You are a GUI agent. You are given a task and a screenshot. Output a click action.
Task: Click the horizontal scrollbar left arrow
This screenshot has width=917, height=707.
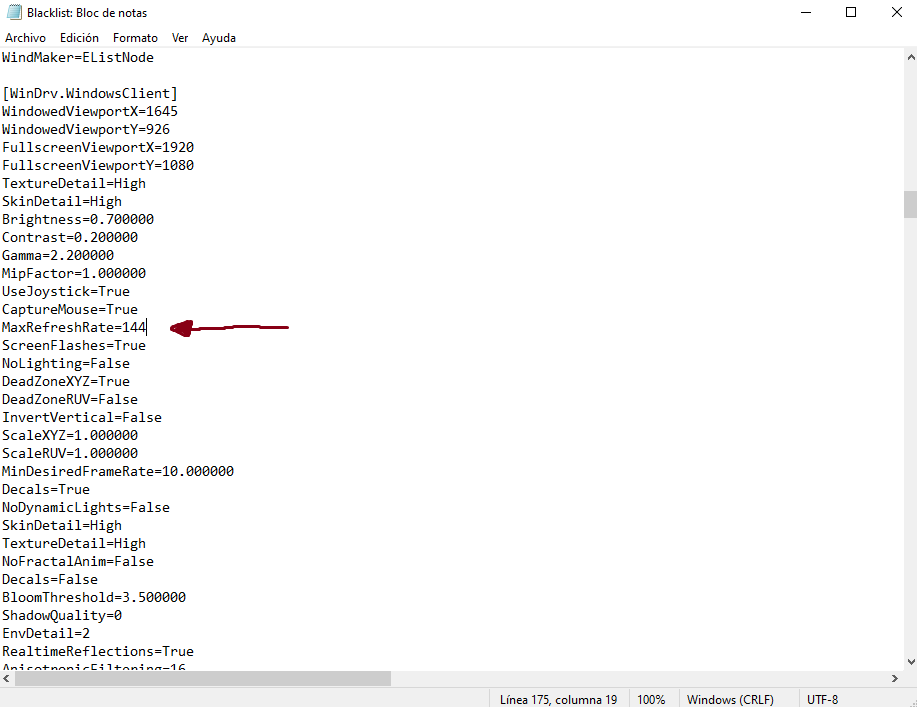coord(6,678)
